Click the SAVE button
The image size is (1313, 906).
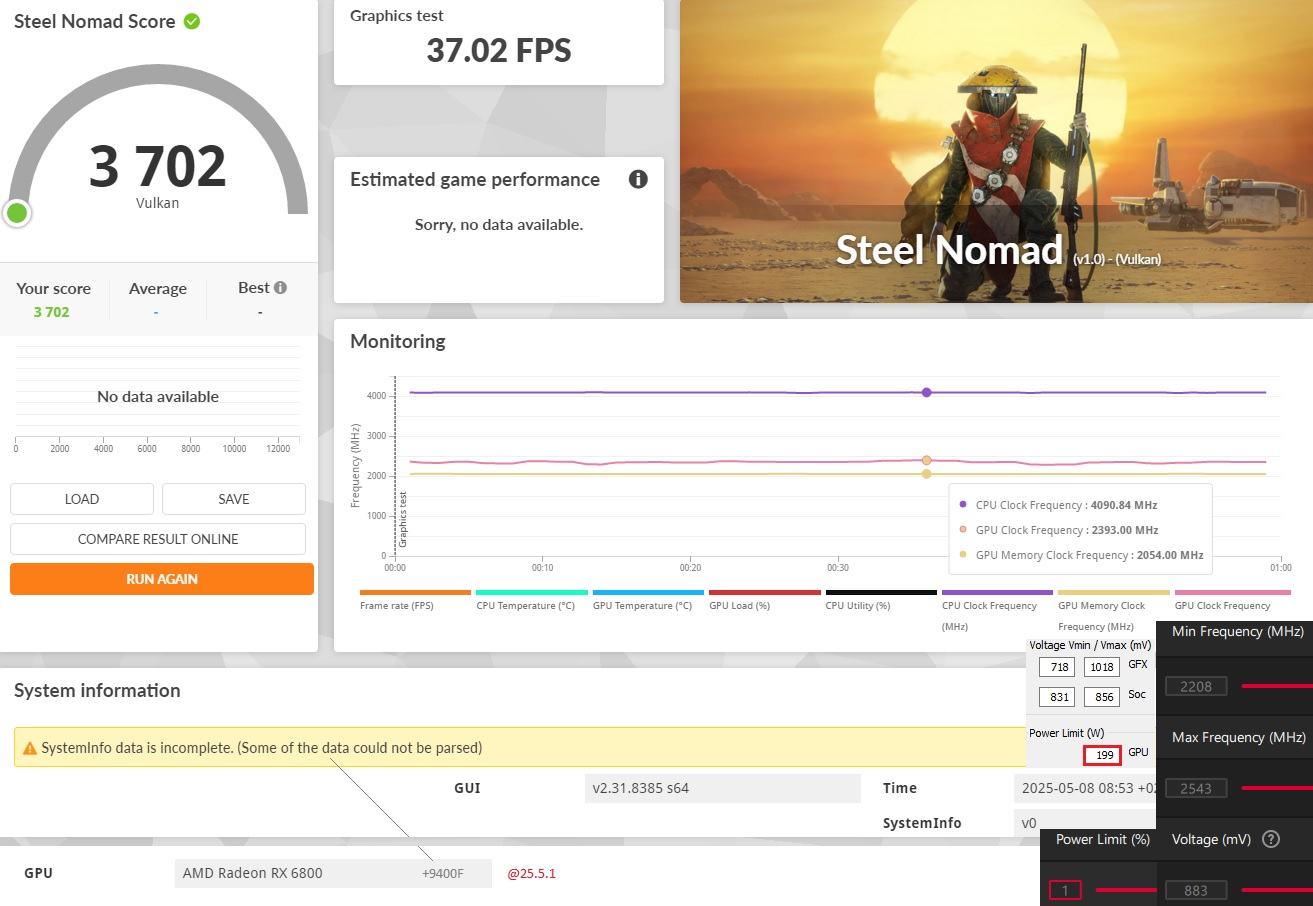point(234,499)
